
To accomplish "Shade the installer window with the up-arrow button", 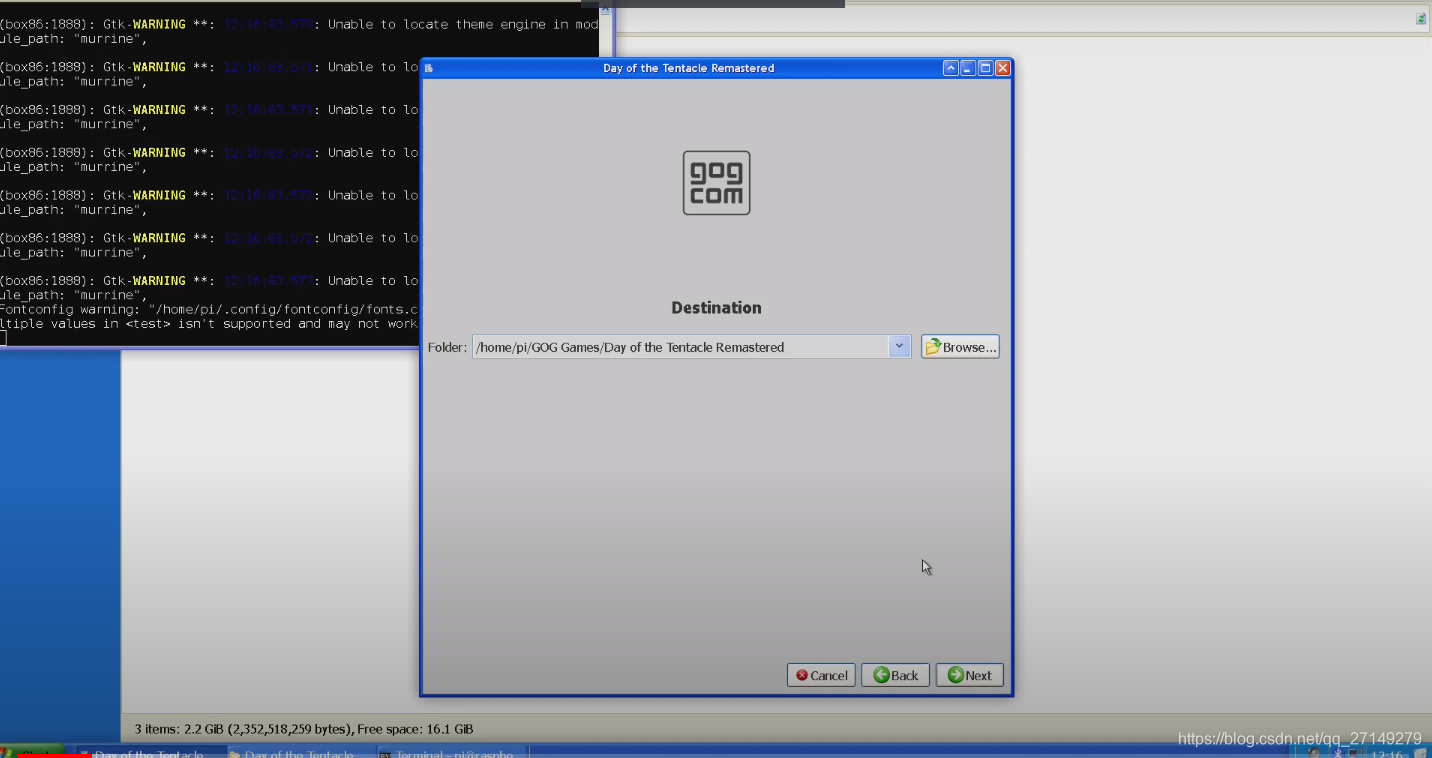I will [951, 68].
